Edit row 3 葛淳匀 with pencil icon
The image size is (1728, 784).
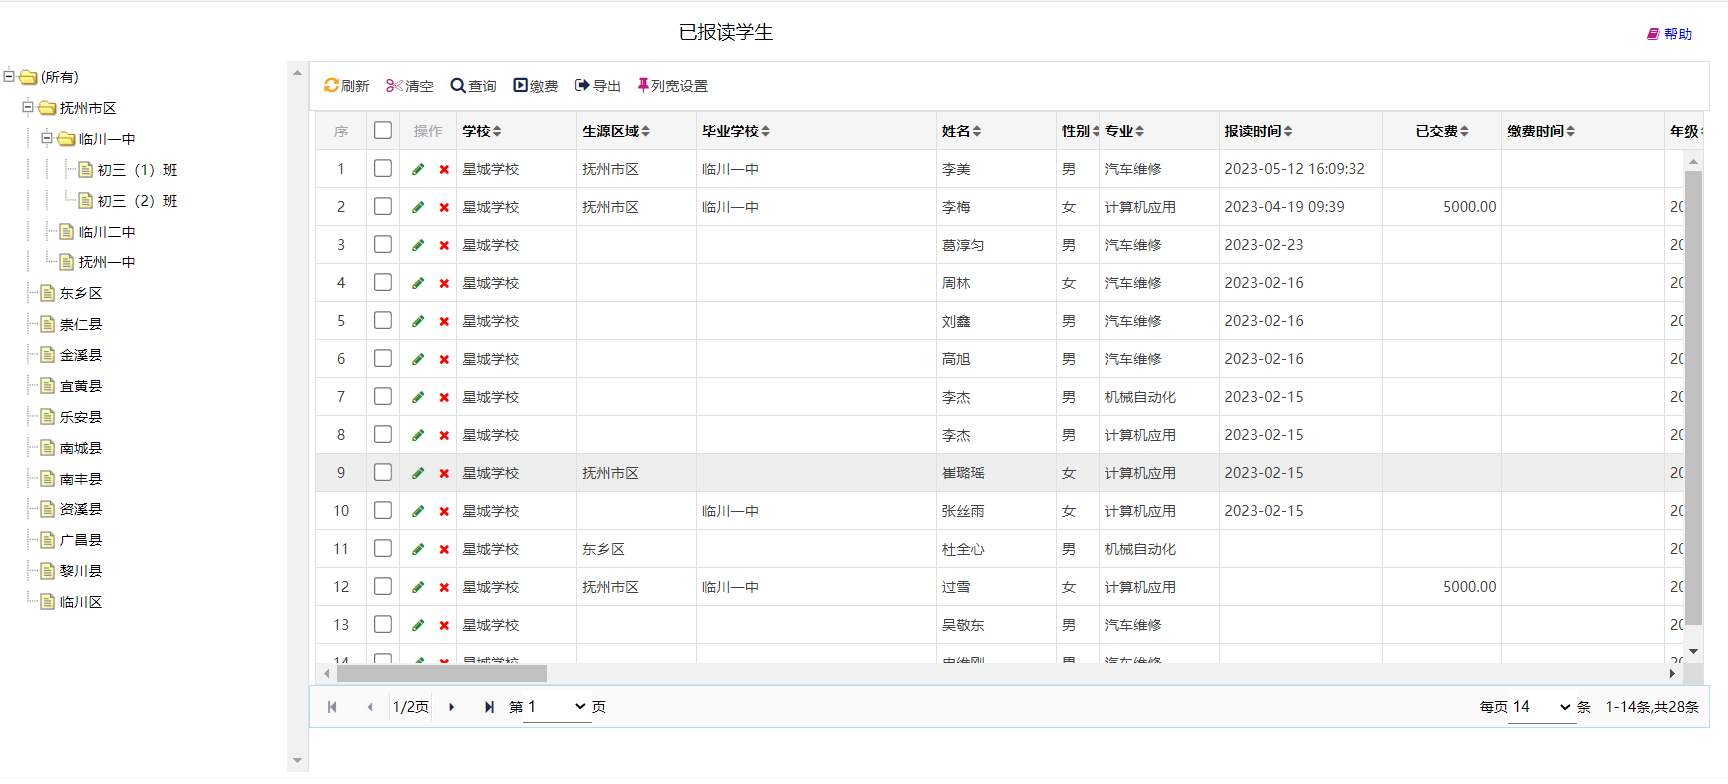(418, 245)
